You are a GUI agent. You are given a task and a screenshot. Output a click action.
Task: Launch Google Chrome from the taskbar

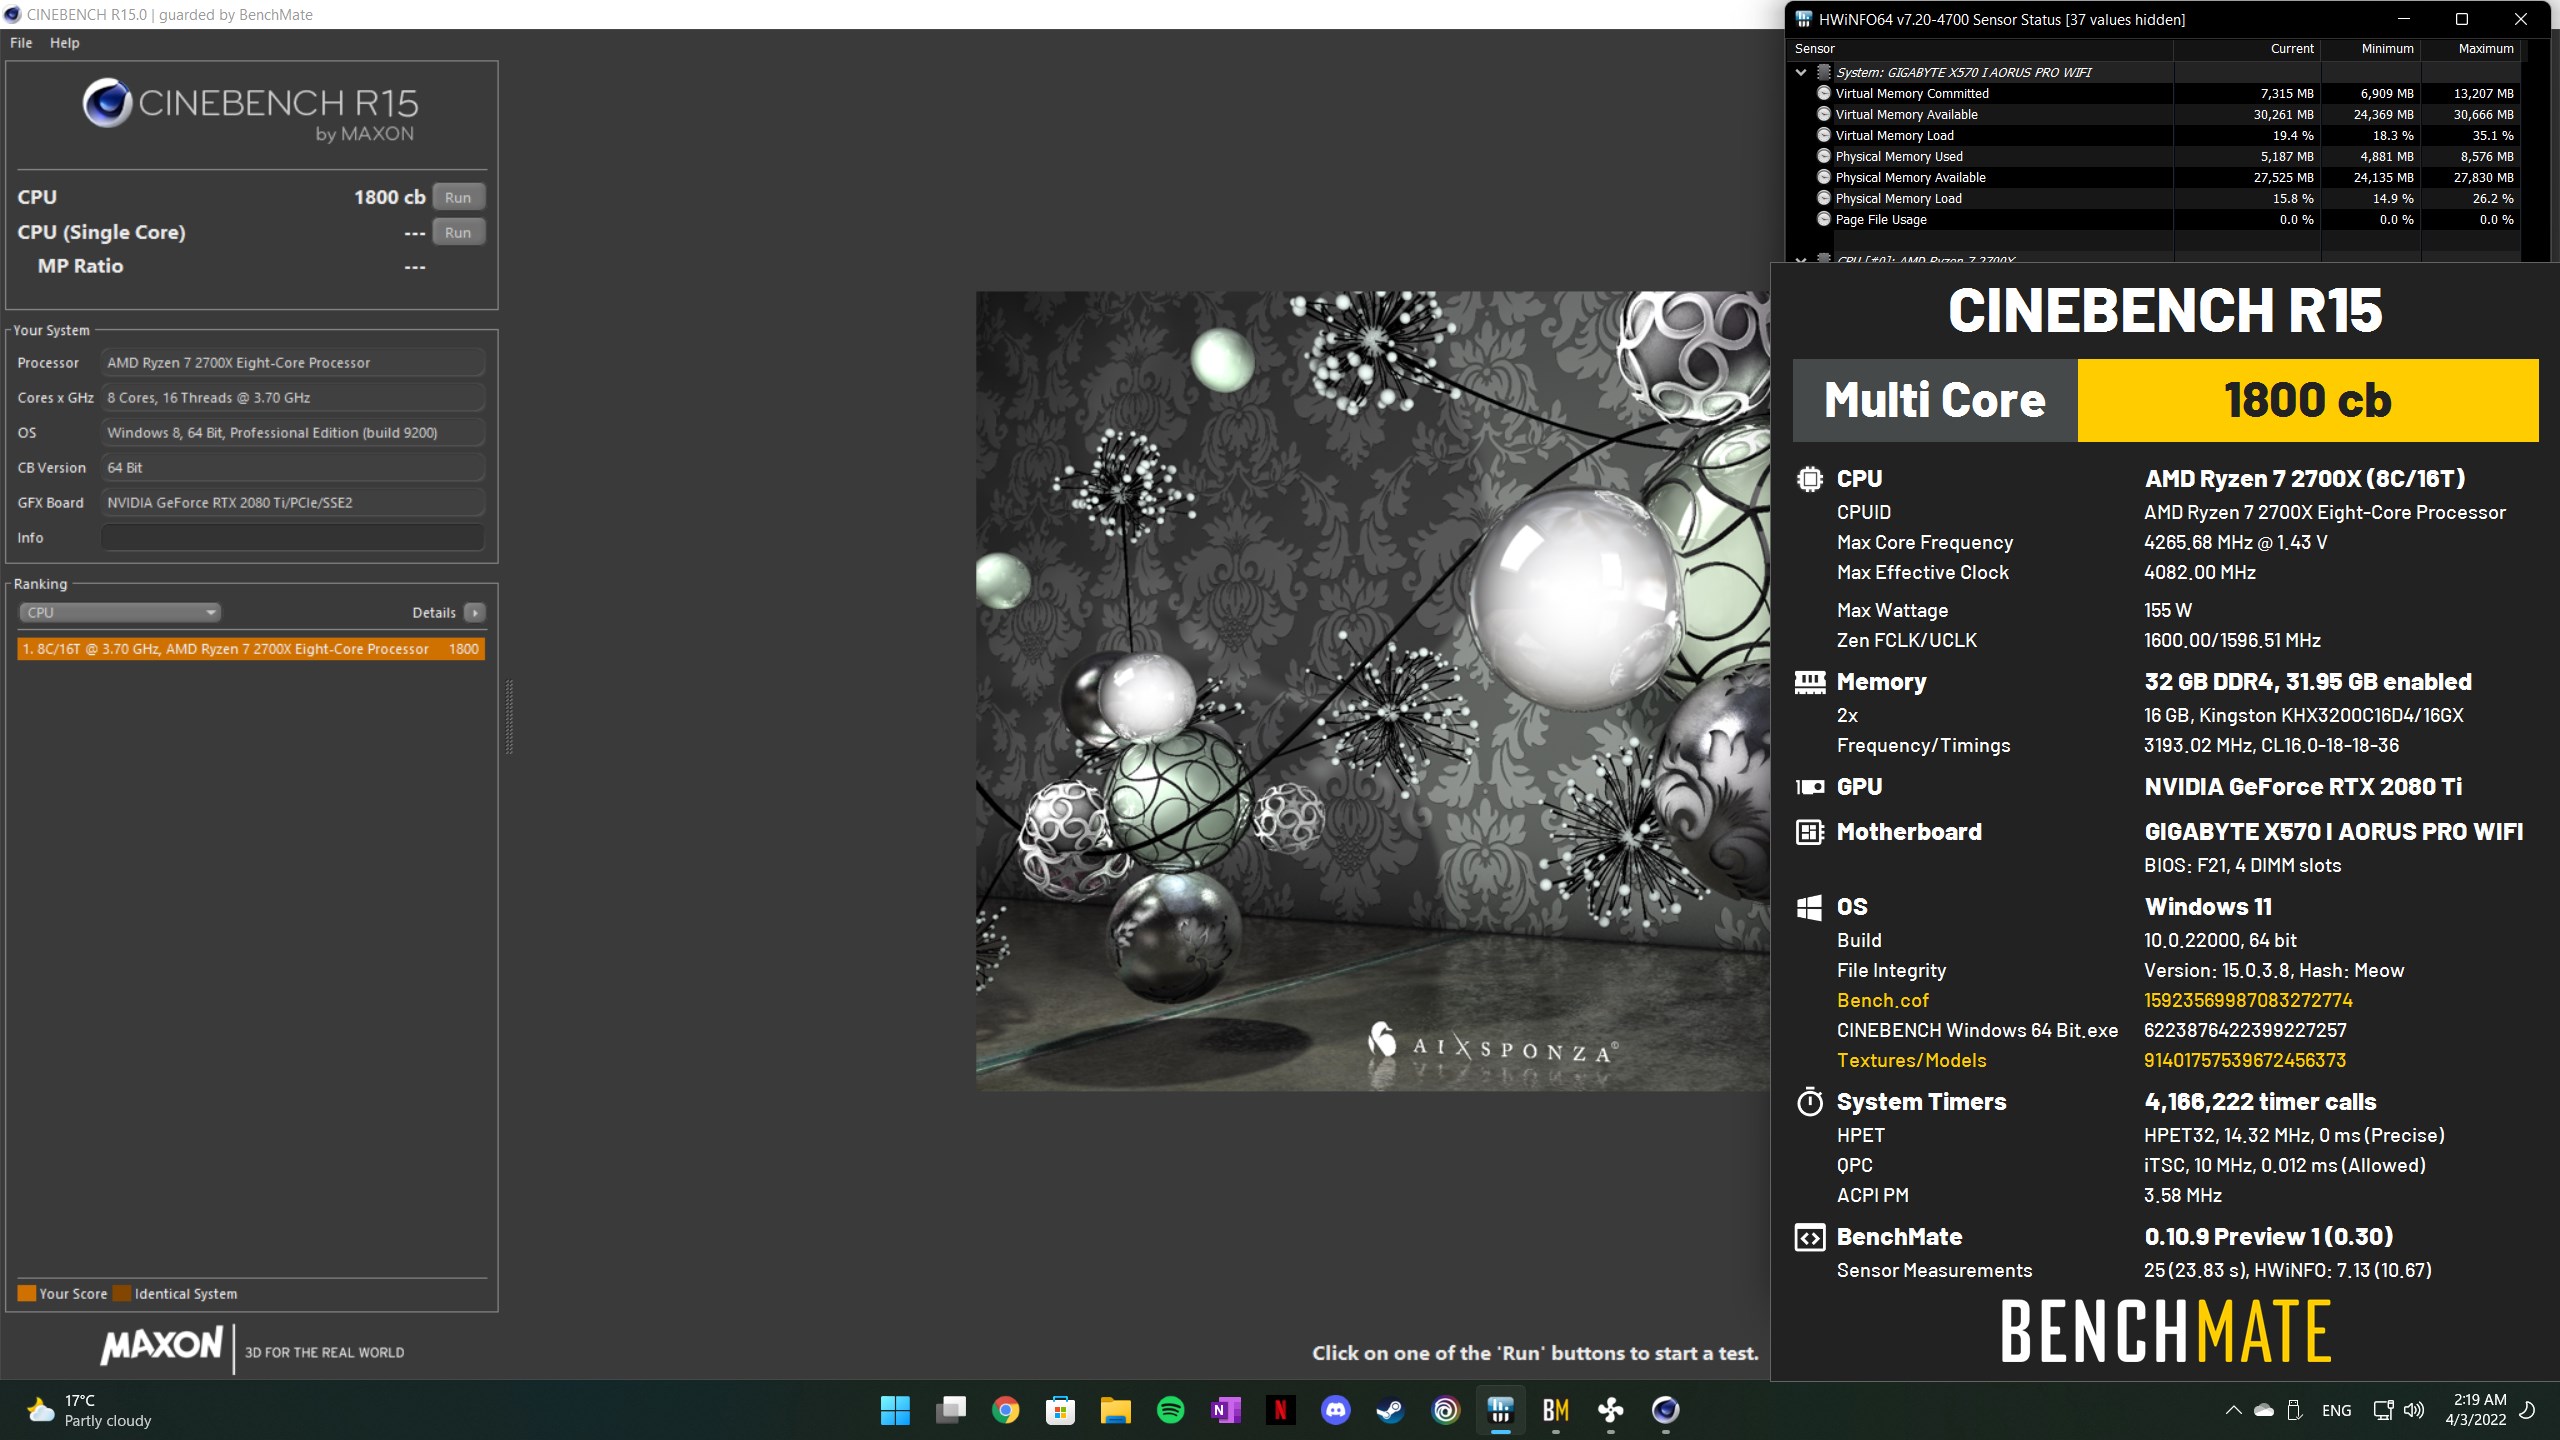[1005, 1410]
